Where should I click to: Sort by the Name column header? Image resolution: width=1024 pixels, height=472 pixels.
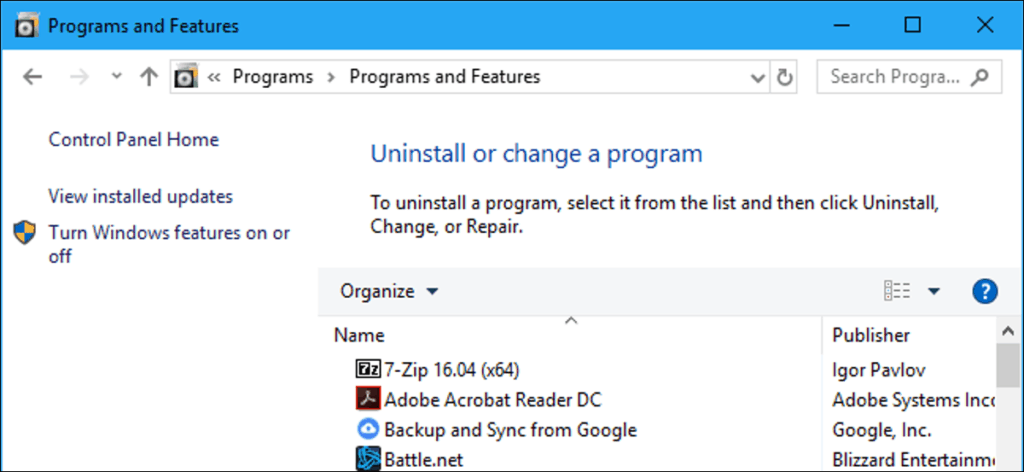360,335
